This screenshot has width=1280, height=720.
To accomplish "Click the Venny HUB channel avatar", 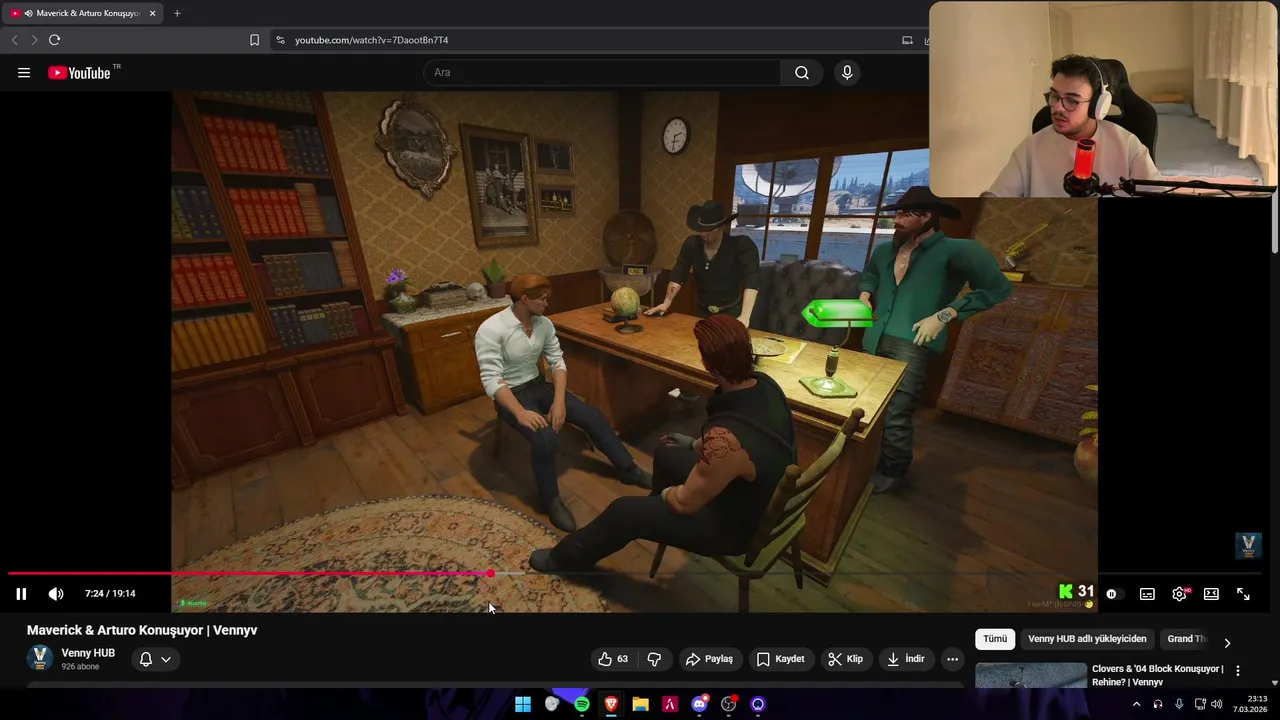I will [40, 658].
